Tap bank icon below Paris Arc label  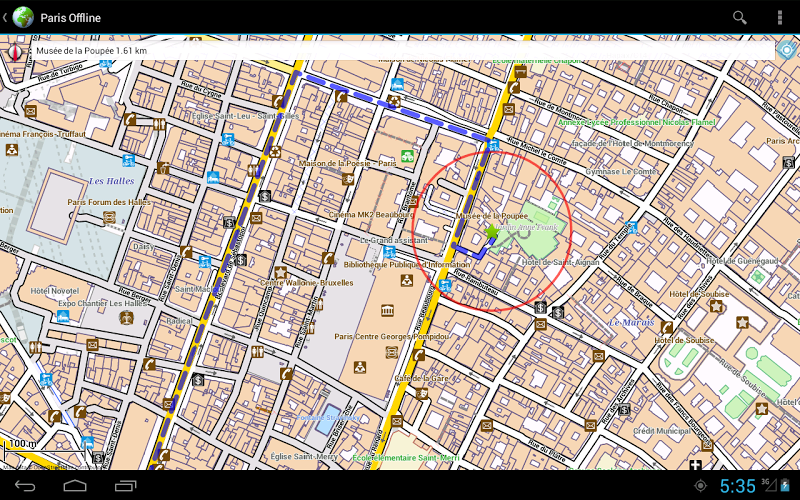click(788, 163)
